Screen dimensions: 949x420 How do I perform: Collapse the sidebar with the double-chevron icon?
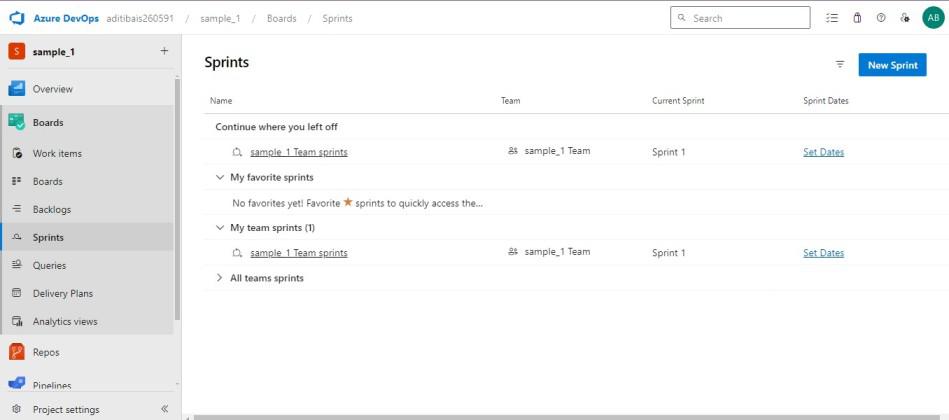pyautogui.click(x=165, y=409)
